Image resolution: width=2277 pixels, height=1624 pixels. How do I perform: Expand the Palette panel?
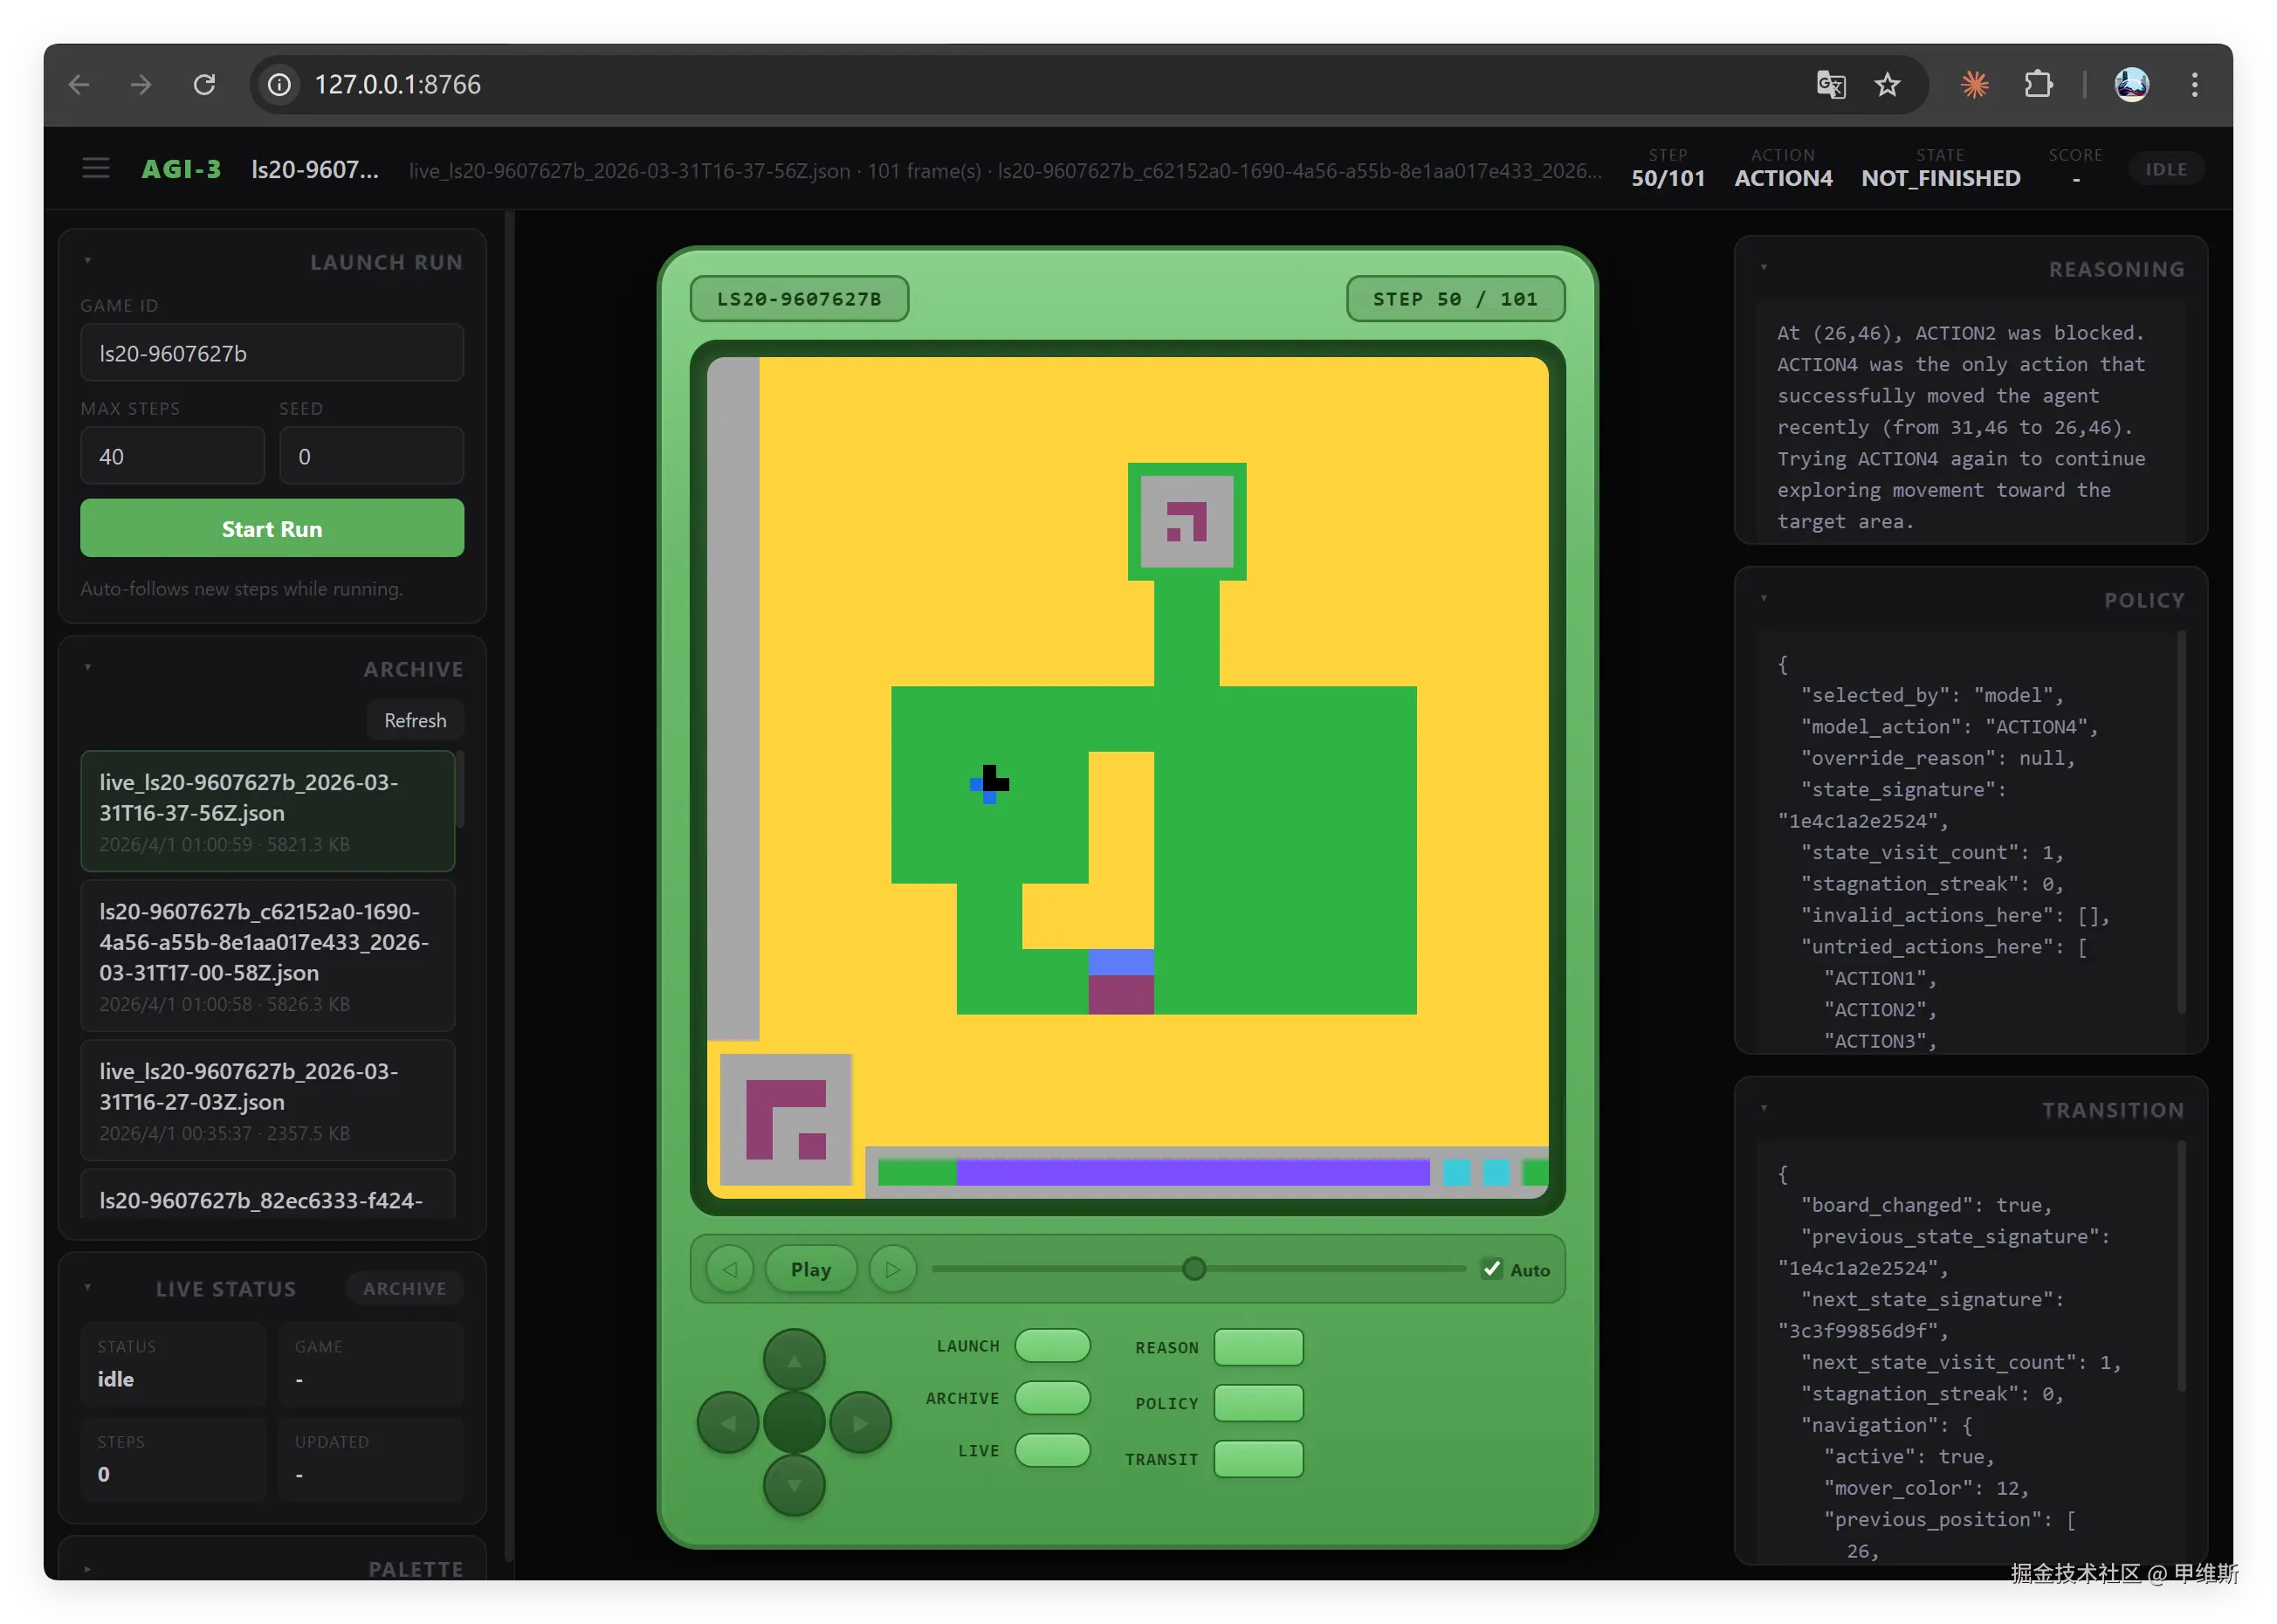(x=88, y=1569)
